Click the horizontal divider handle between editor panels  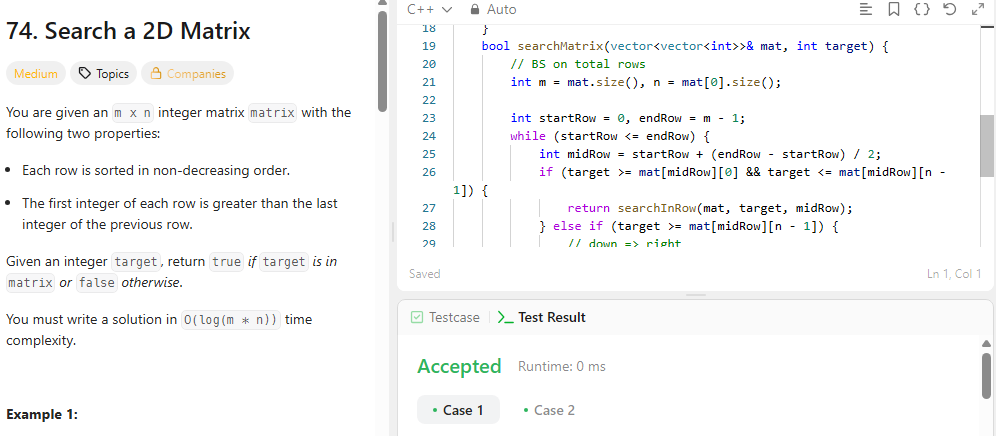click(696, 295)
